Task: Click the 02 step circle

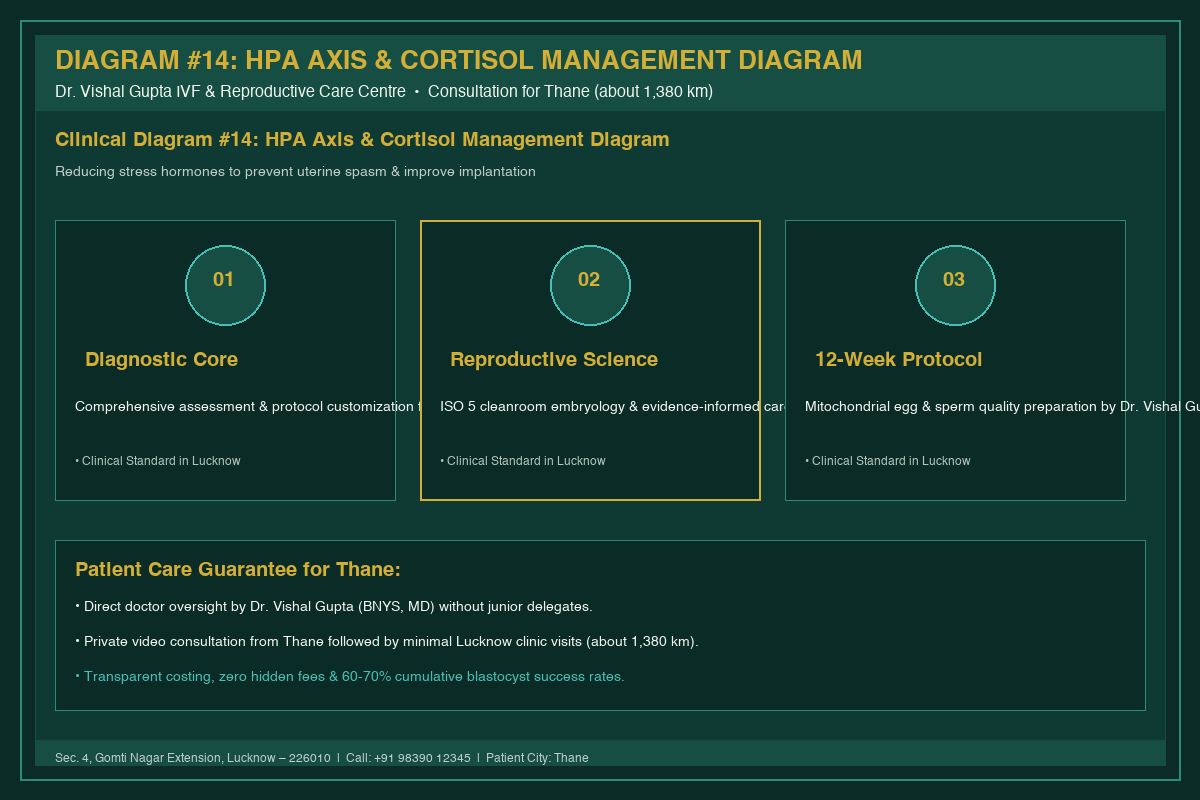Action: 590,285
